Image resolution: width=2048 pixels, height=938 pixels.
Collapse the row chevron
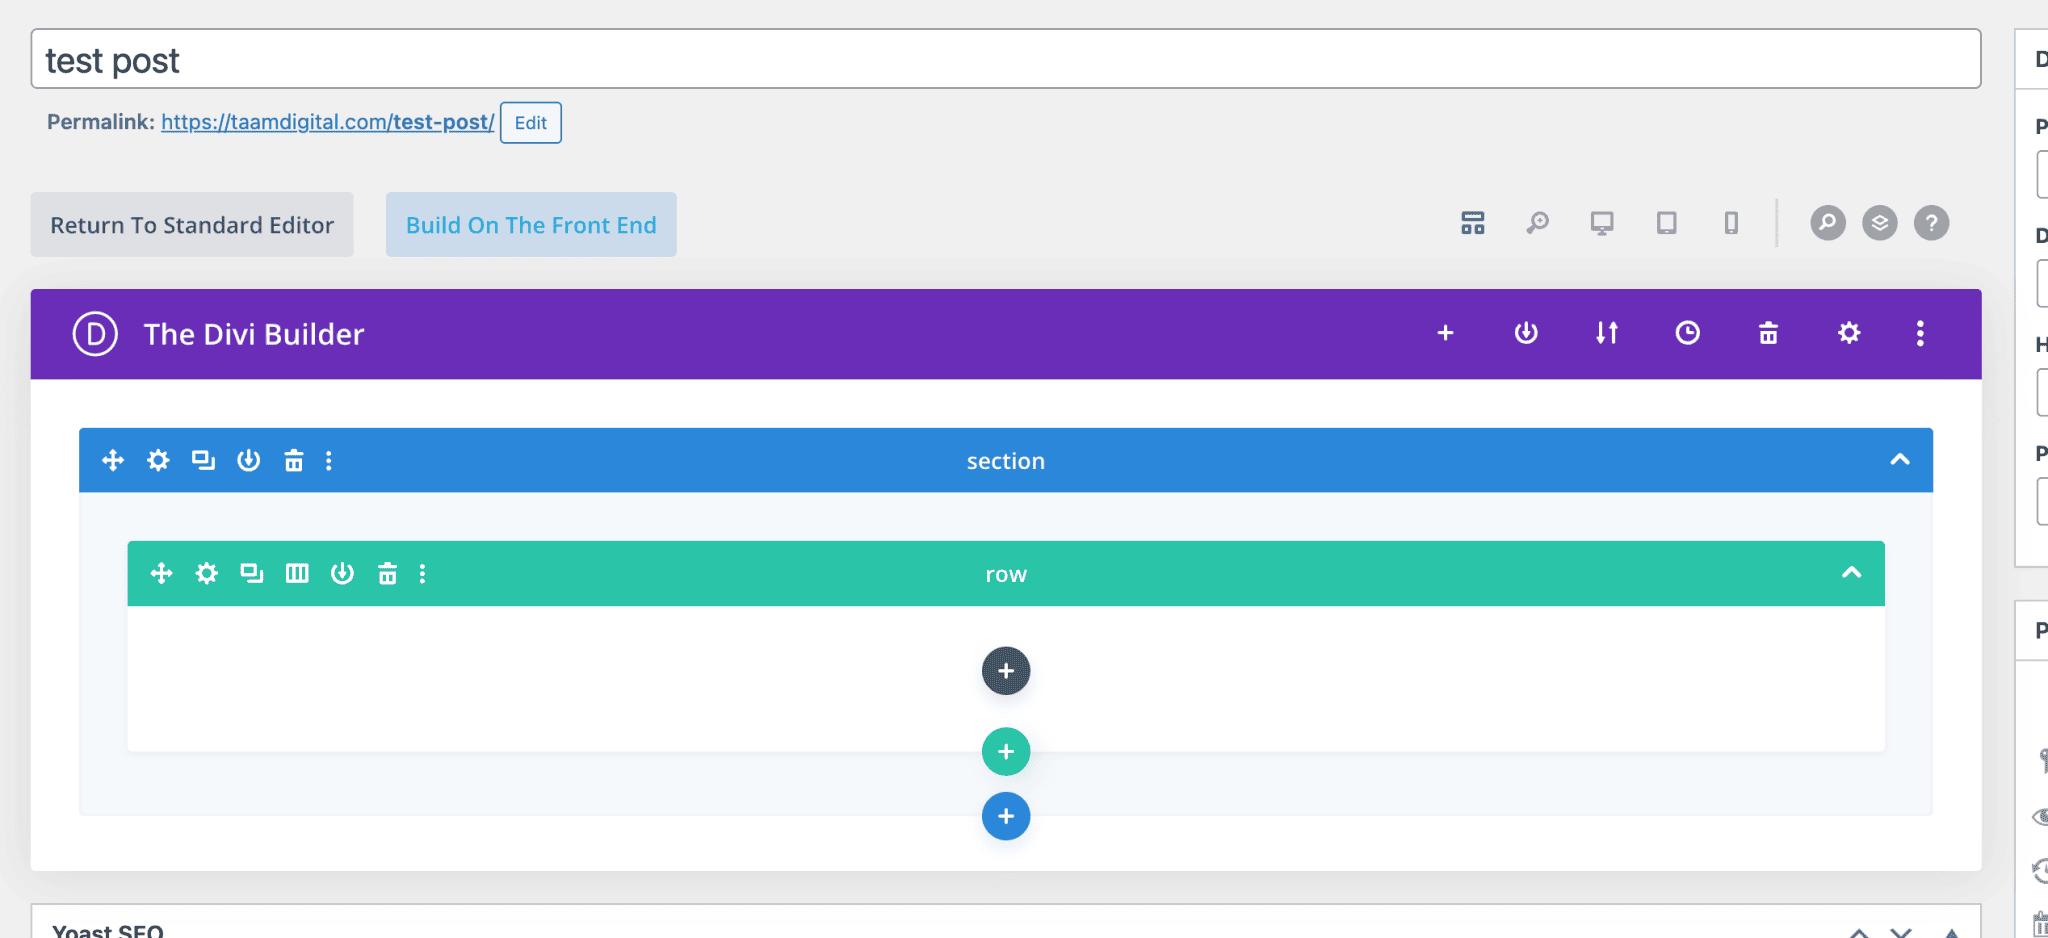1852,573
